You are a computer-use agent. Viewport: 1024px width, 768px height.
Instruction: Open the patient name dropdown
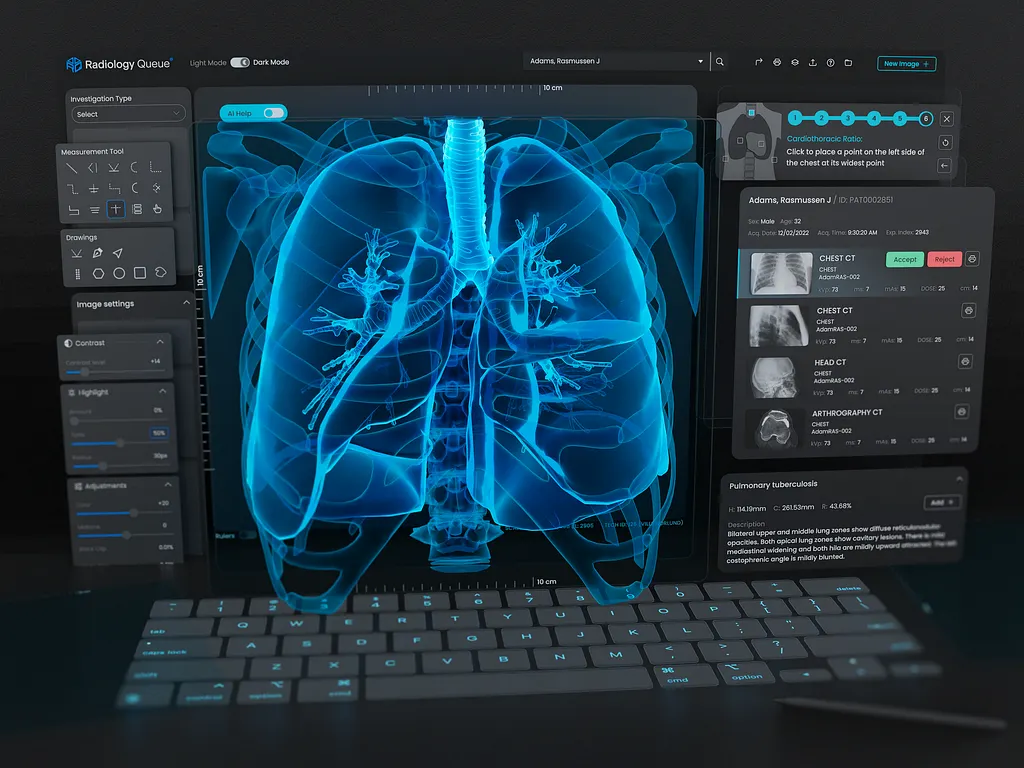pos(616,62)
